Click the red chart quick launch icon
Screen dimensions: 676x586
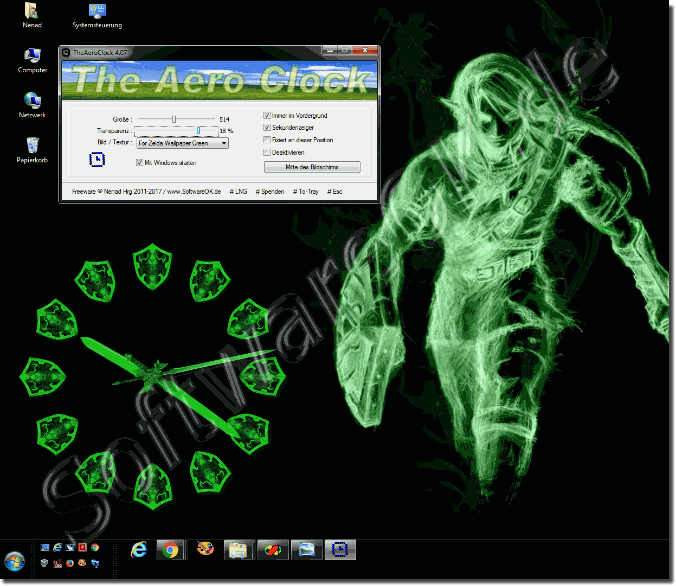[57, 563]
